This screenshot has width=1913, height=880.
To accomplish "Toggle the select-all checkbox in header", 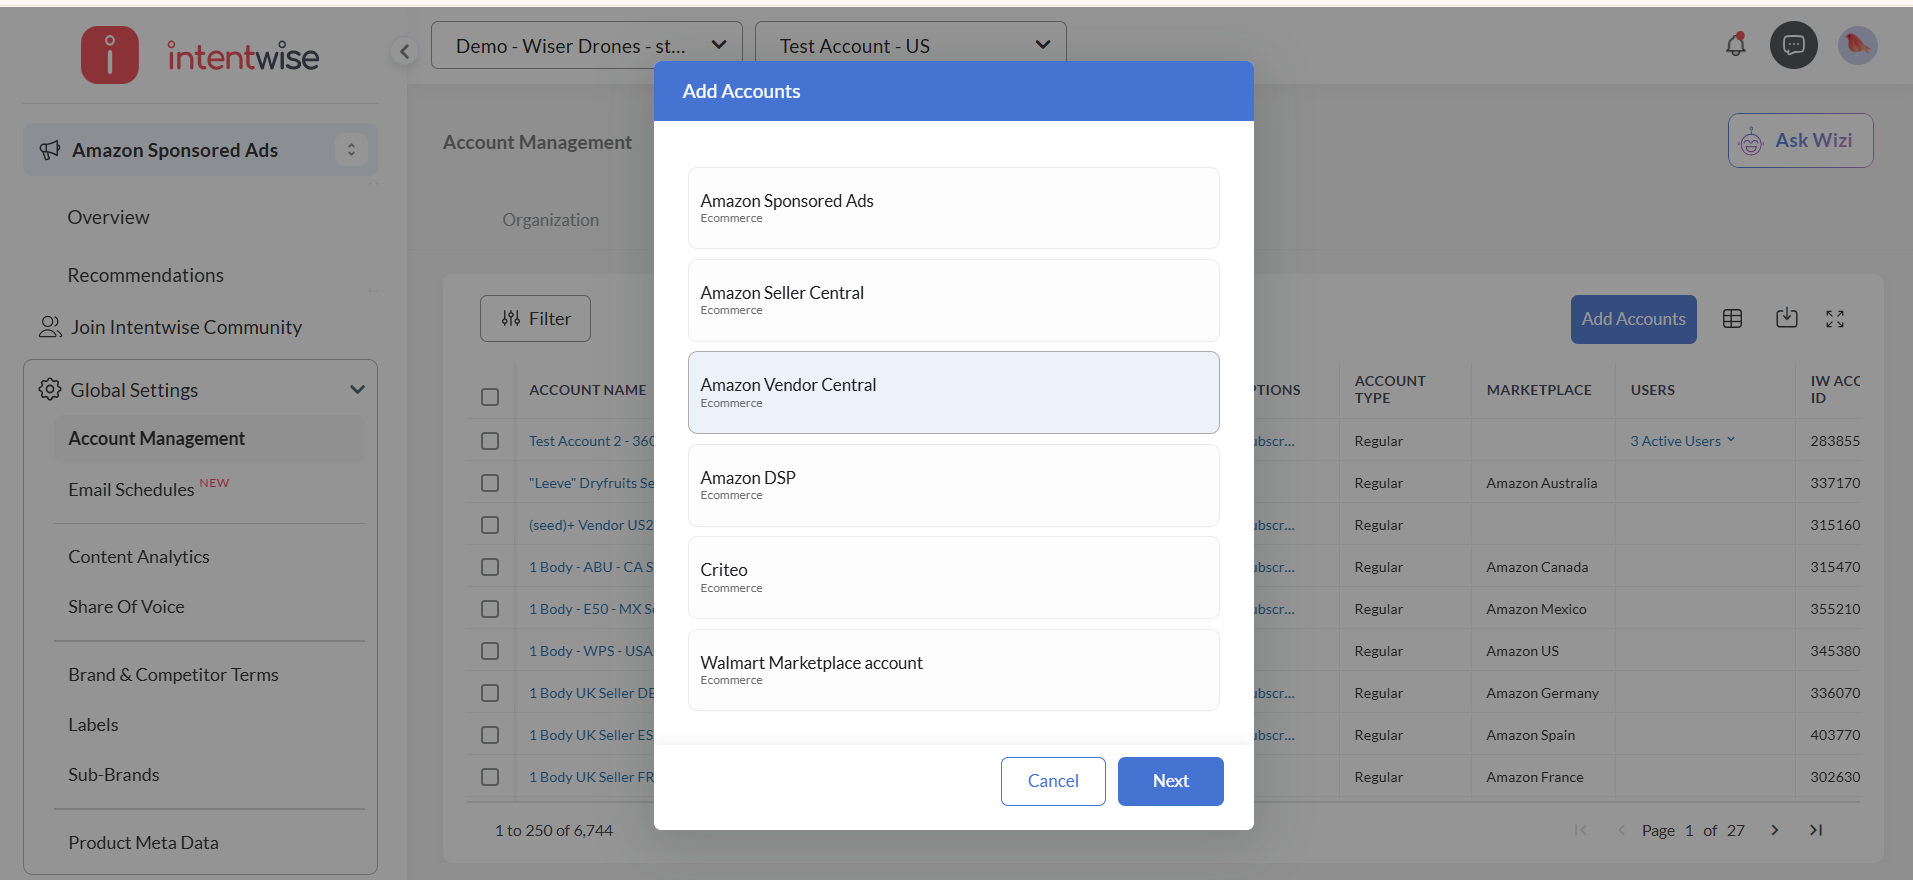I will pyautogui.click(x=490, y=397).
